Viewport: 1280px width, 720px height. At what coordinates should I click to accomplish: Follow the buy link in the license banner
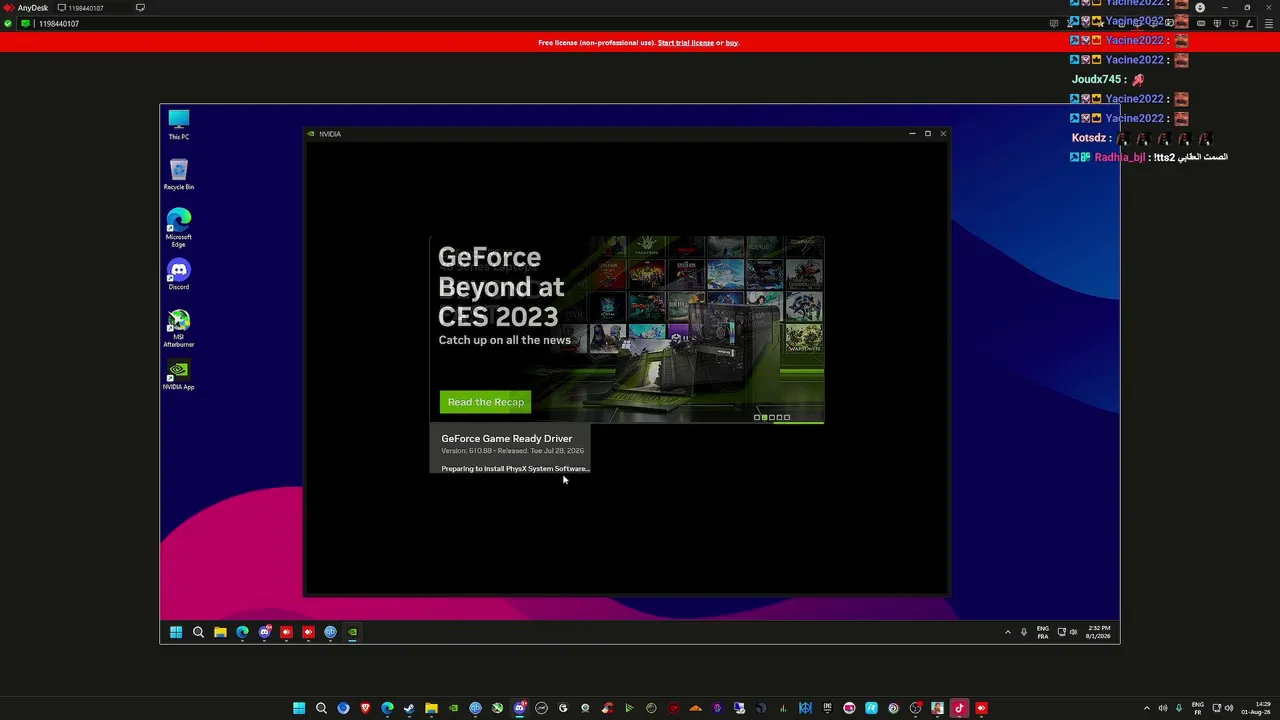(x=732, y=43)
